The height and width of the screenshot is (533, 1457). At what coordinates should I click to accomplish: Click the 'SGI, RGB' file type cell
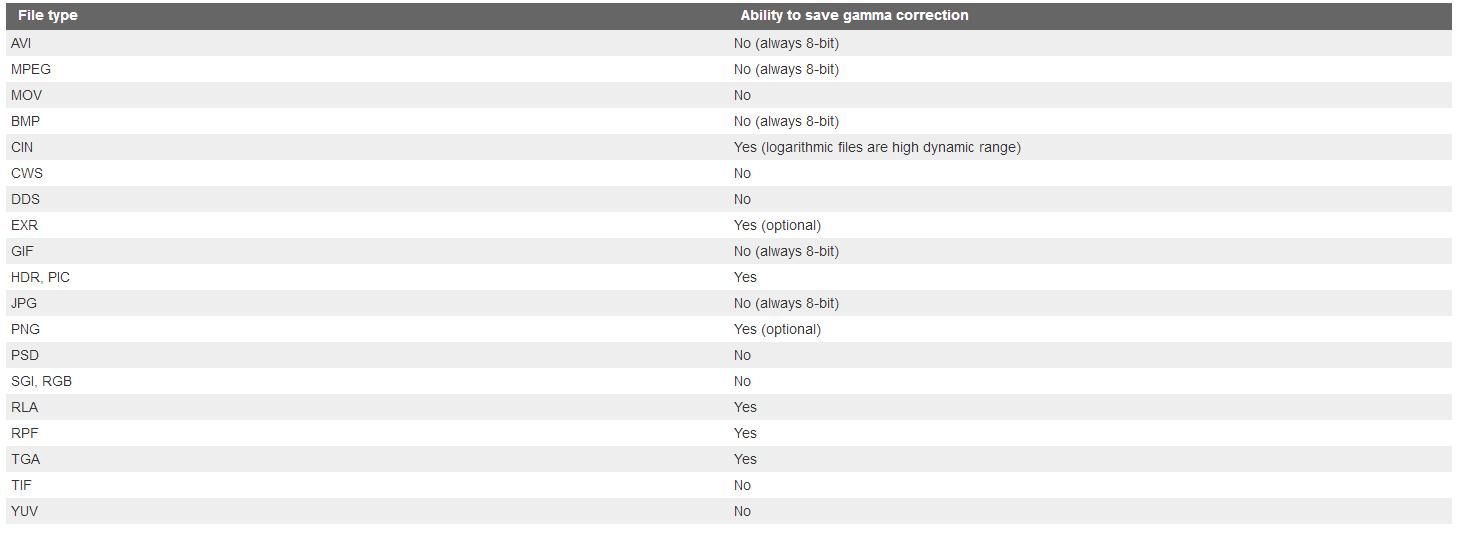(x=42, y=381)
